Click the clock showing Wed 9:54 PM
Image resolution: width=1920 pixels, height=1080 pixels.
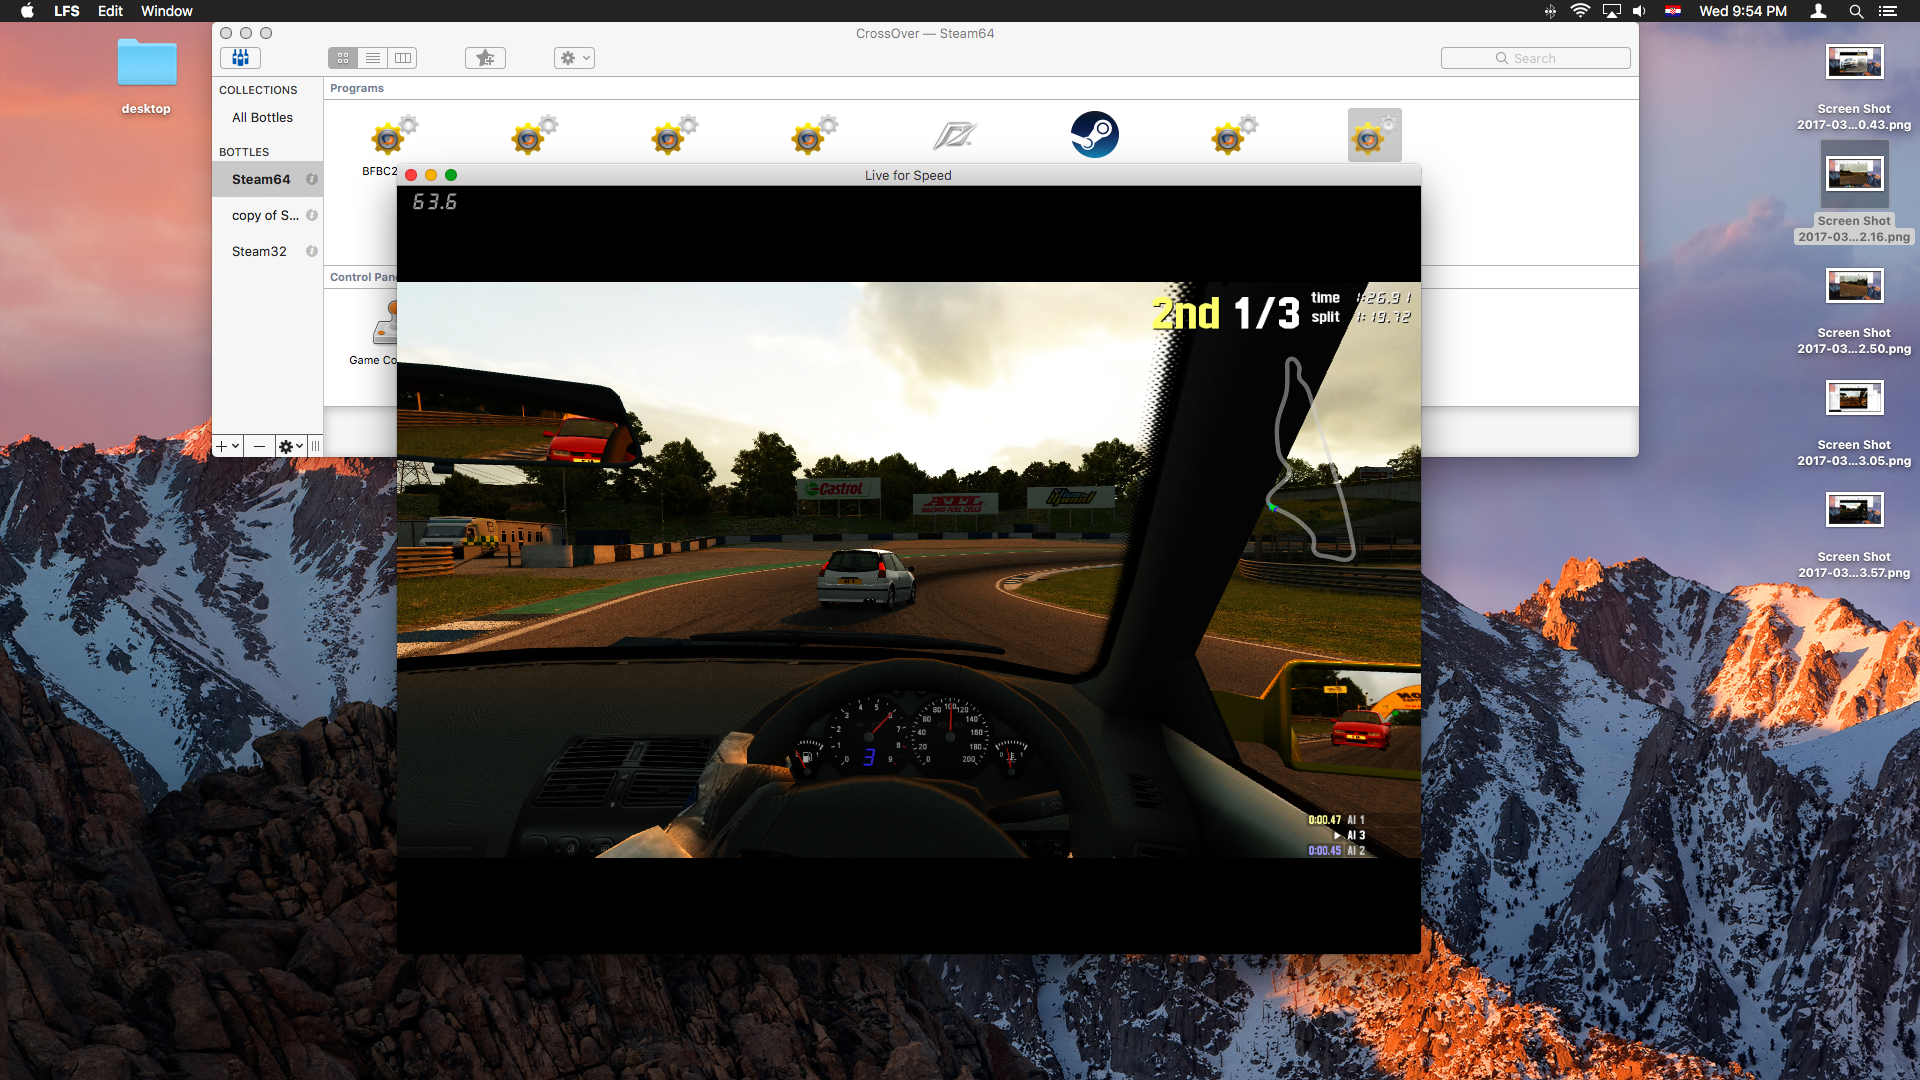1743,11
